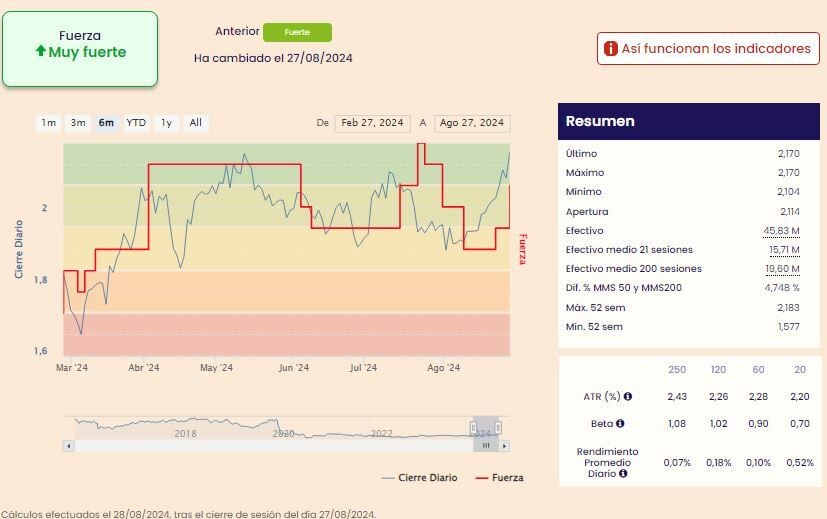827x519 pixels.
Task: Switch chart range to YTD
Action: point(136,123)
